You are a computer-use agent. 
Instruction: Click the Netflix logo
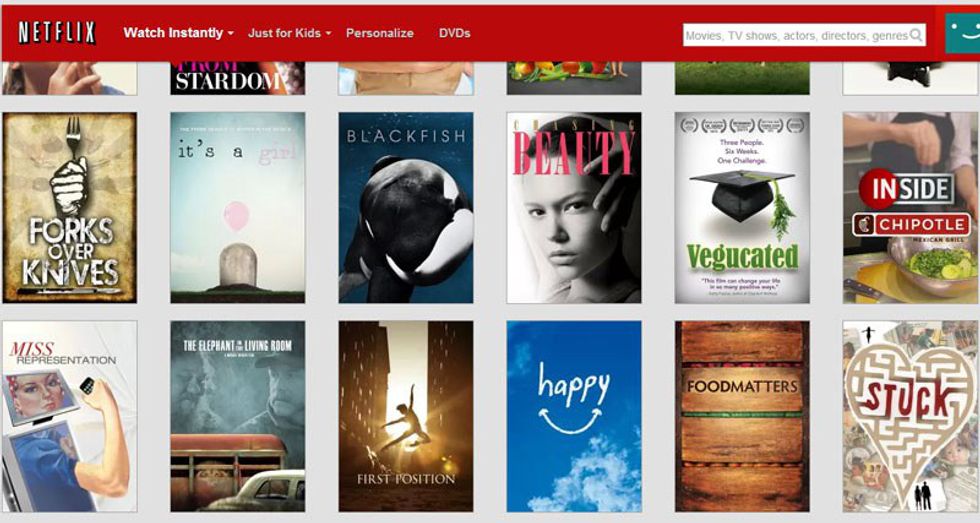click(x=57, y=33)
